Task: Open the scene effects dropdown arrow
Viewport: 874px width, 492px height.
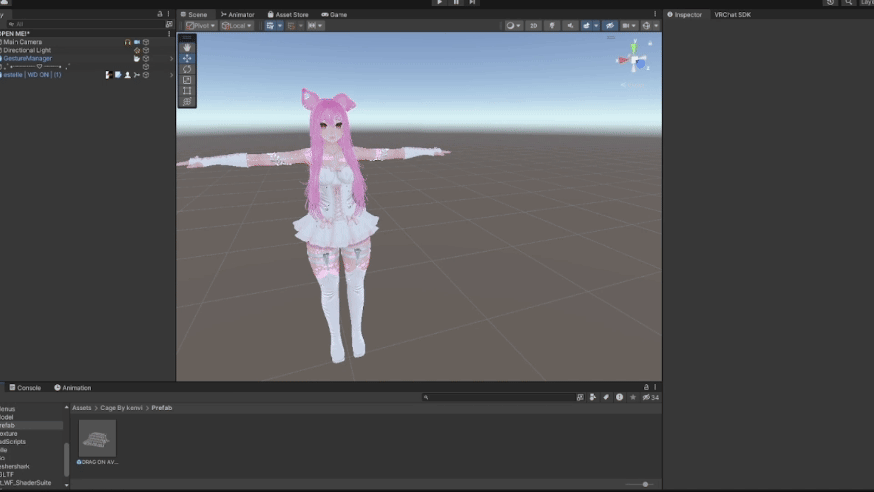Action: (x=596, y=26)
